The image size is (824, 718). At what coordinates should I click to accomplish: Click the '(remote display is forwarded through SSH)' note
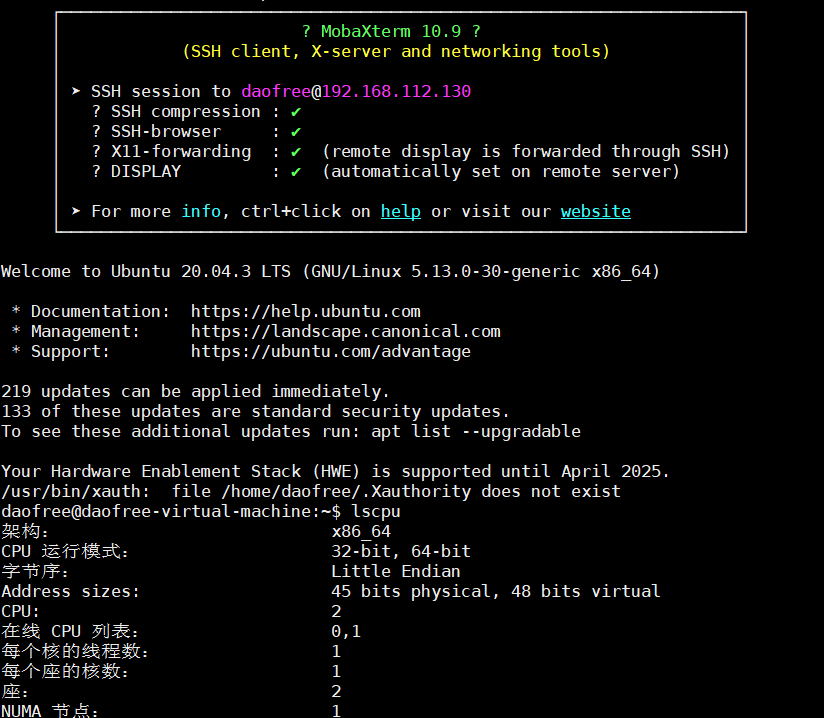(526, 152)
